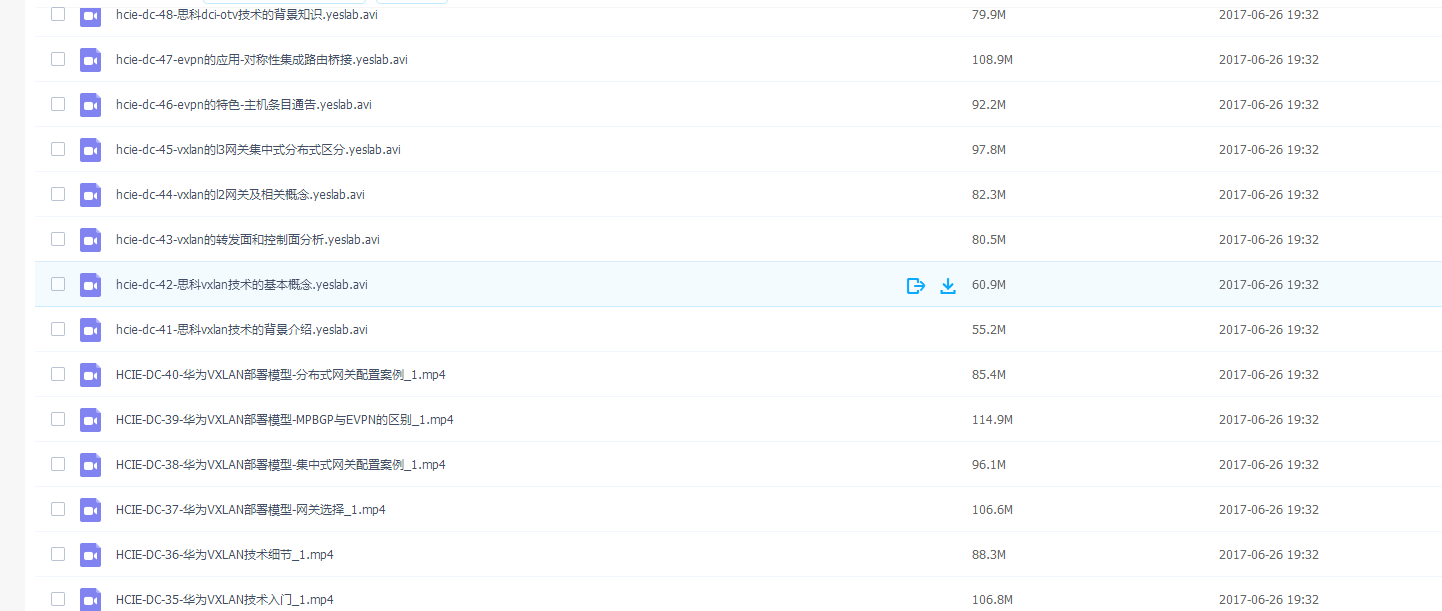Click the 79.9M size value
1442x611 pixels.
tap(989, 15)
